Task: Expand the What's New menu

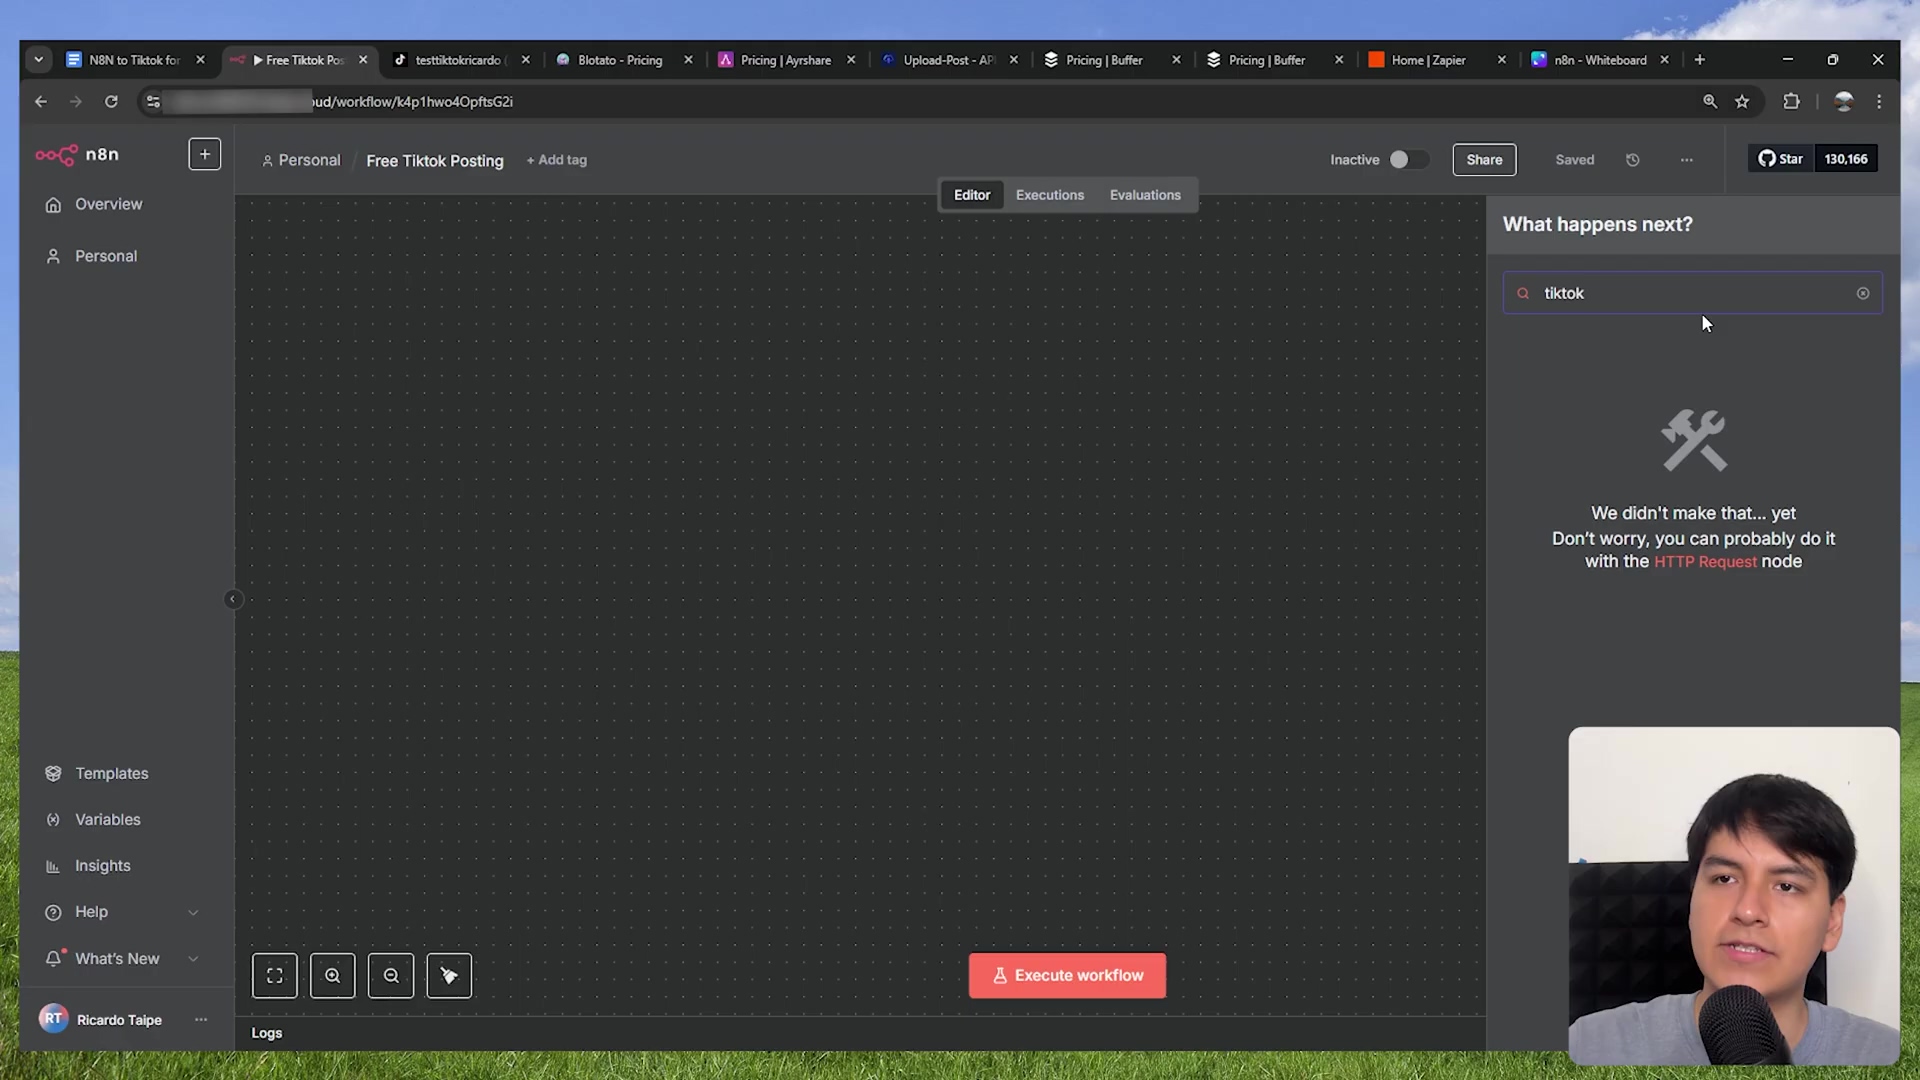Action: click(x=122, y=958)
